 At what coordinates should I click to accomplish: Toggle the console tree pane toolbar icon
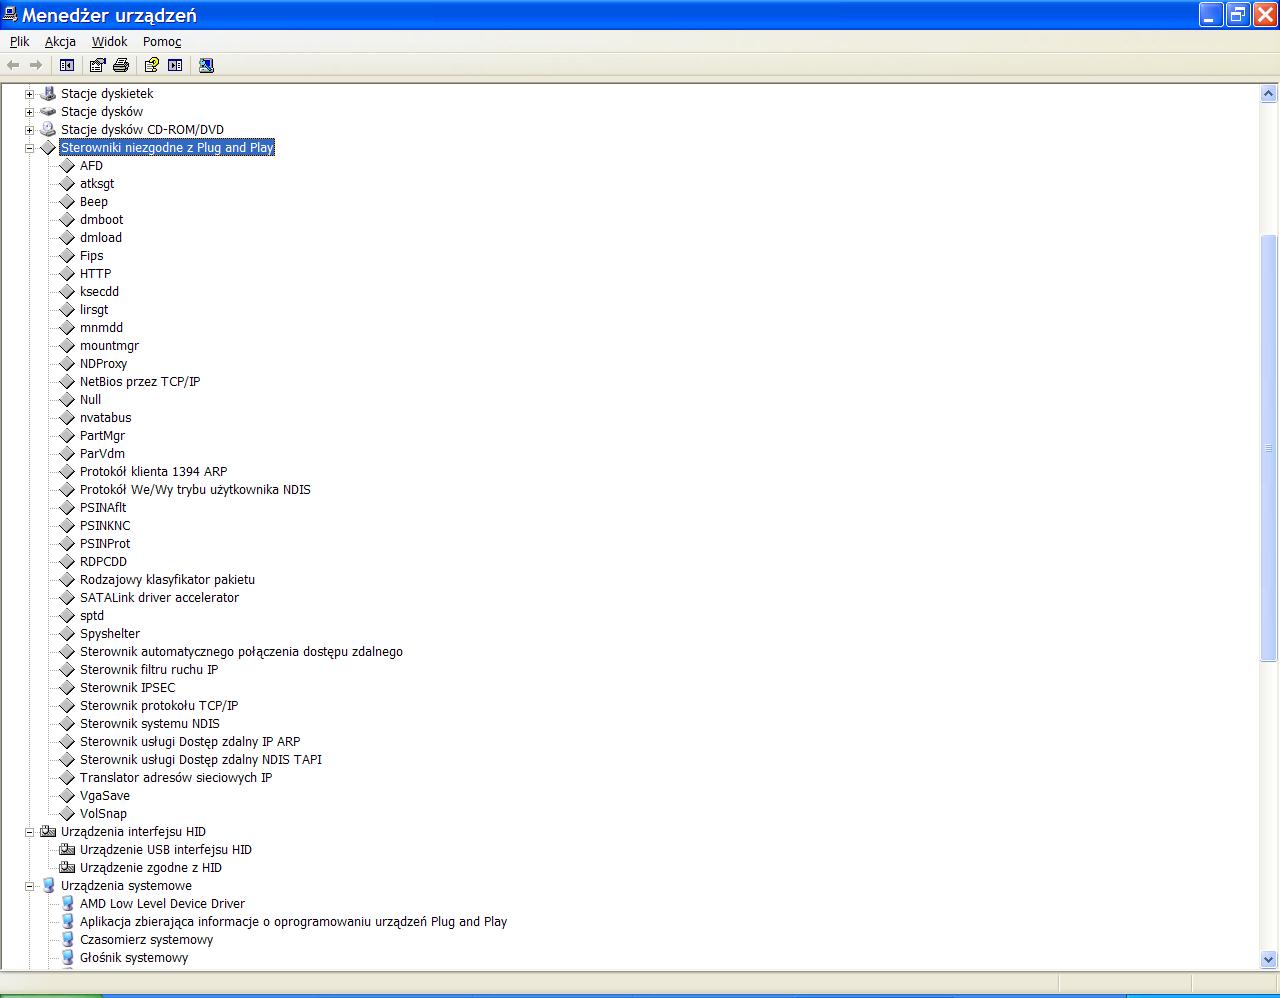click(67, 65)
